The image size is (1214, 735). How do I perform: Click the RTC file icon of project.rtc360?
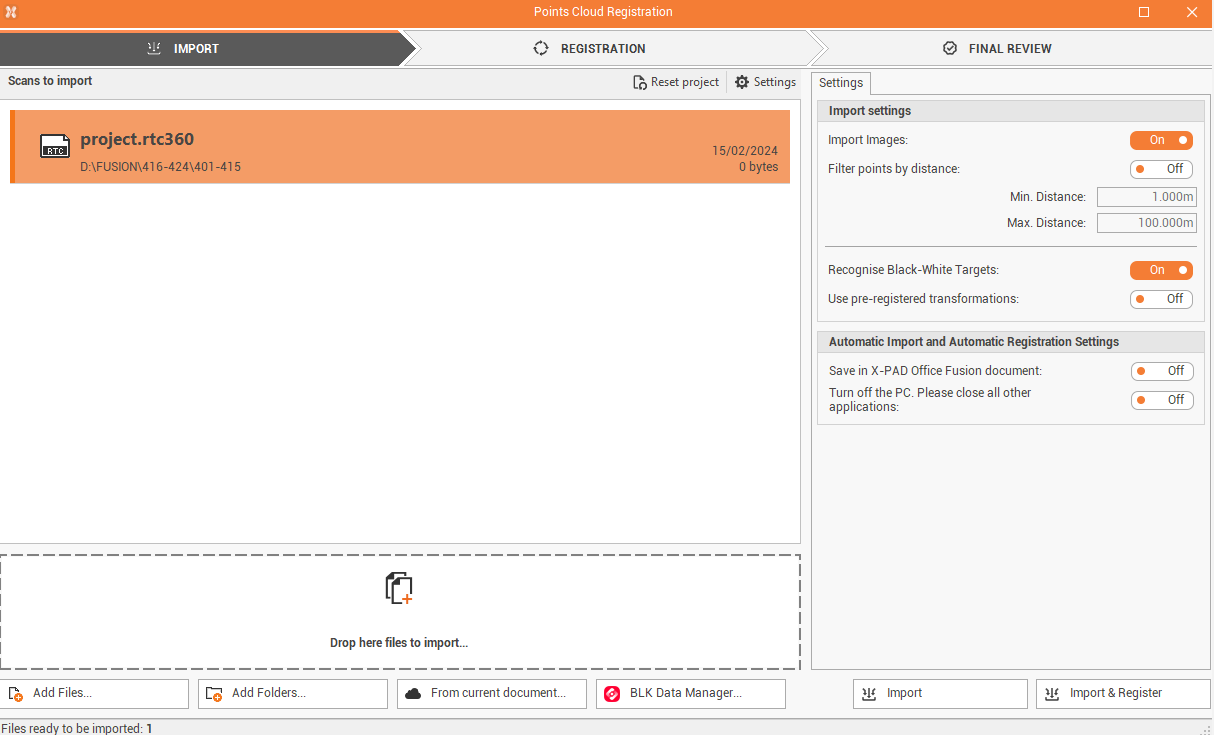[x=55, y=146]
